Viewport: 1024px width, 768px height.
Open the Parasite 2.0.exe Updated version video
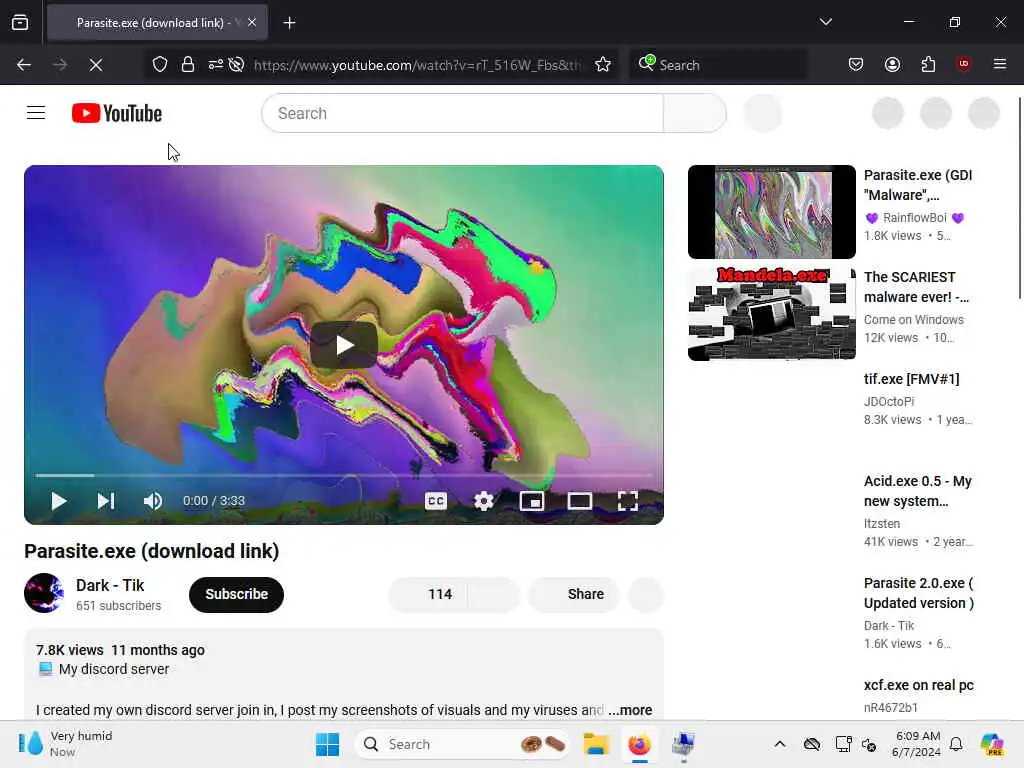pos(919,592)
